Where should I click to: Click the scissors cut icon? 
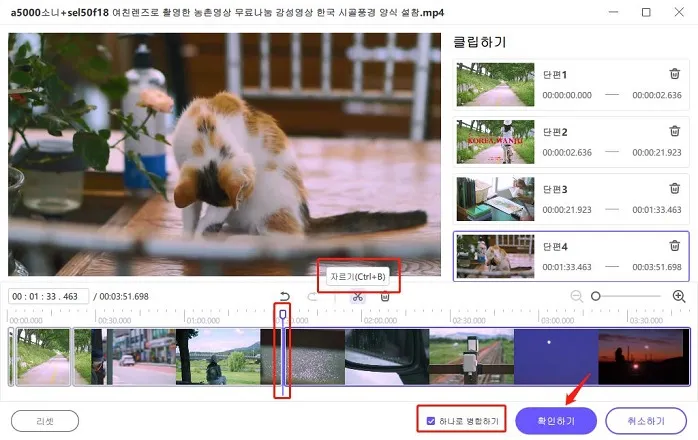tap(358, 297)
